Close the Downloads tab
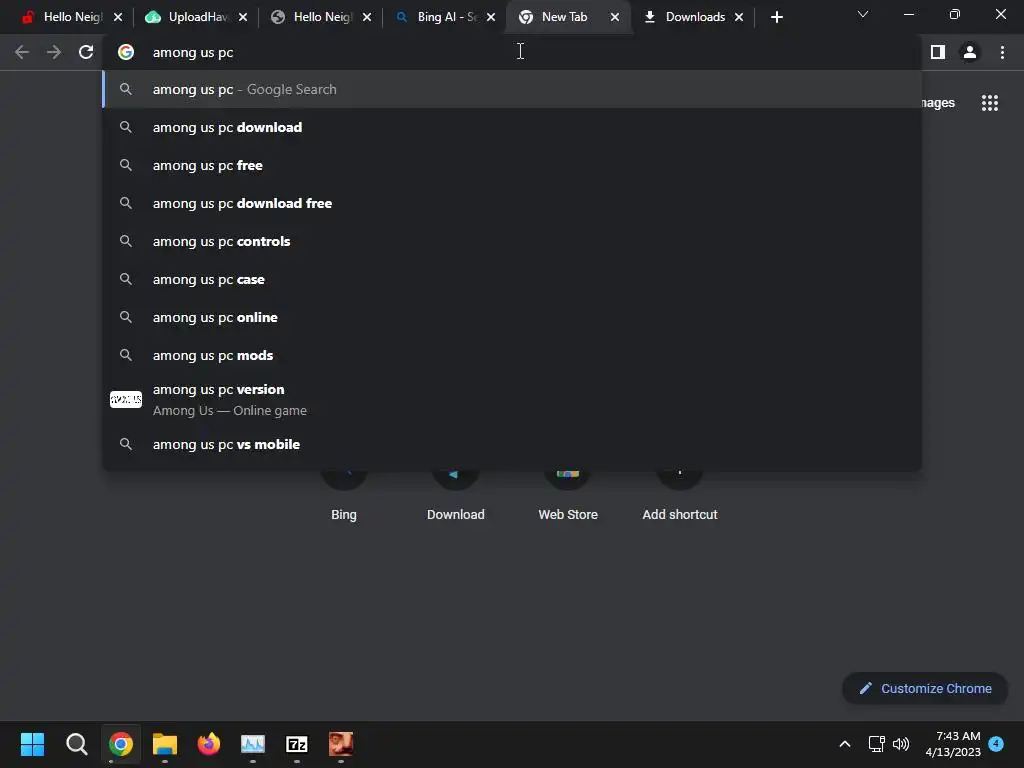Viewport: 1024px width, 768px height. [x=739, y=17]
